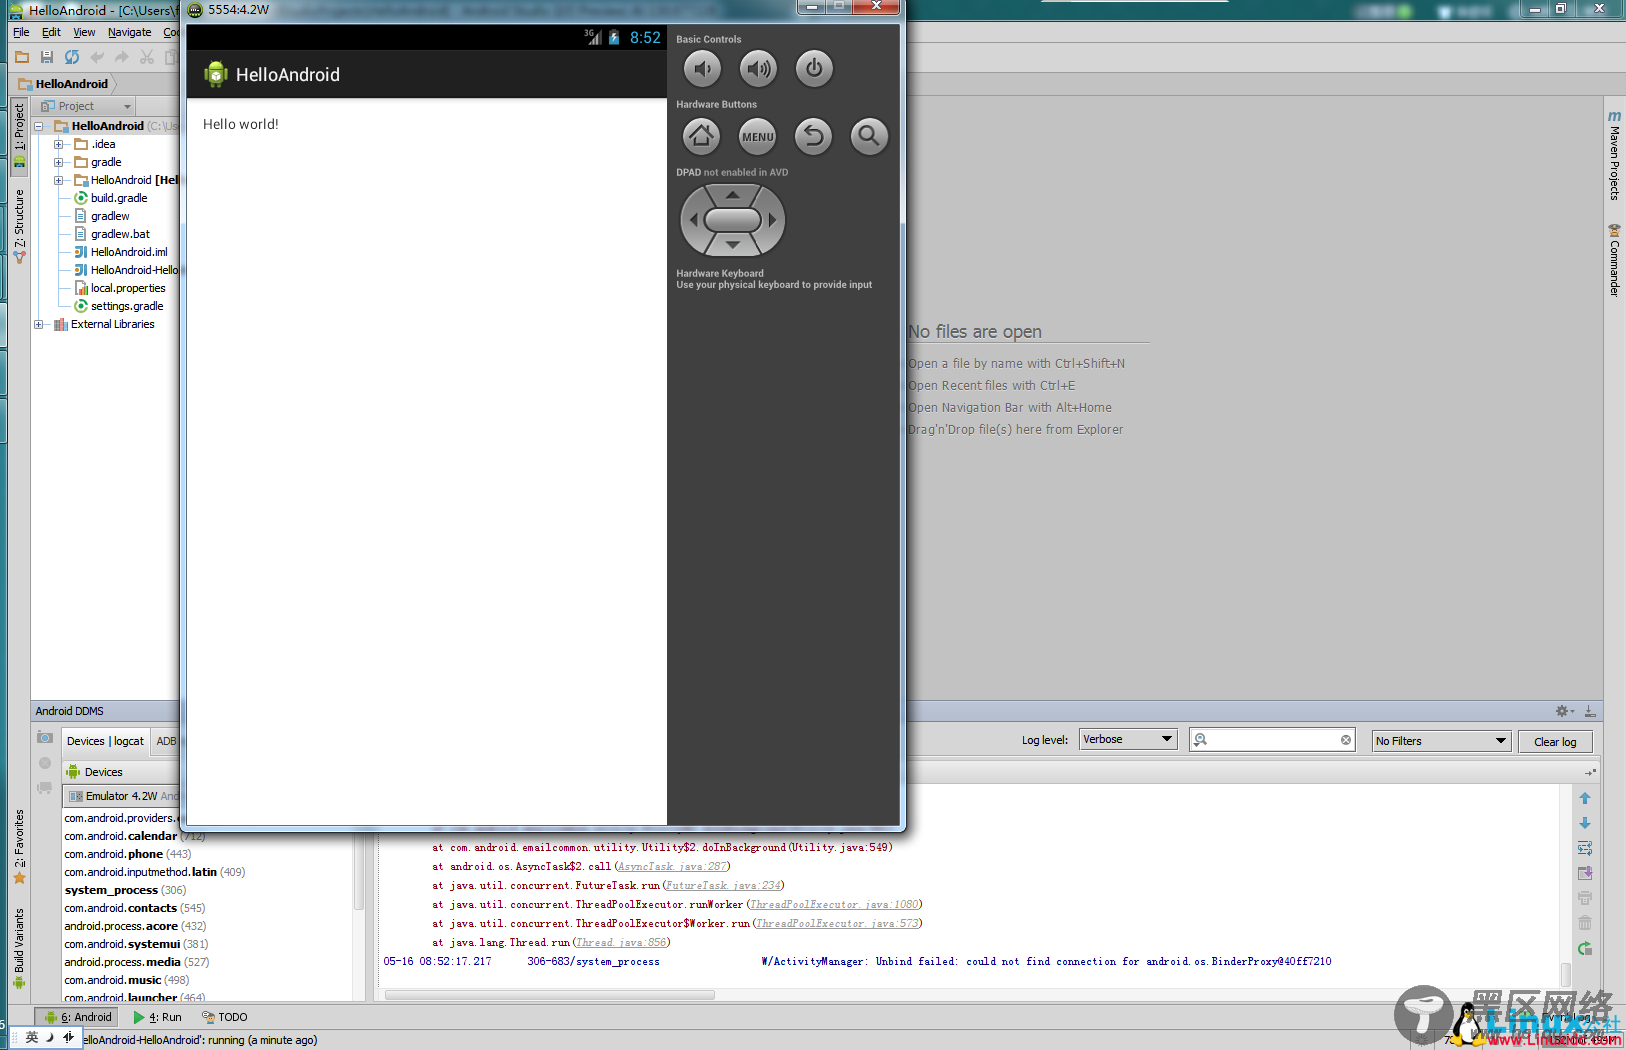
Task: Click the logcat horizontal scrollbar
Action: (549, 995)
